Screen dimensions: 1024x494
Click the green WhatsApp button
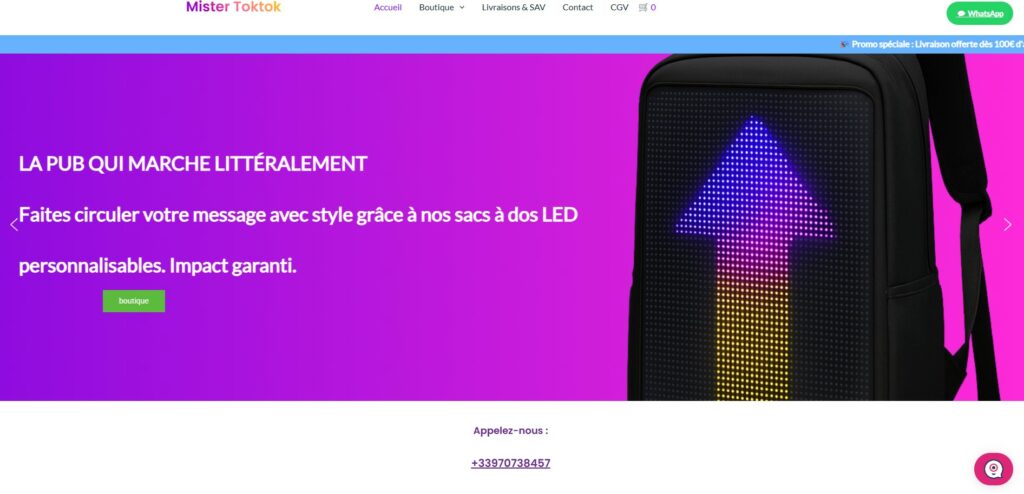(x=980, y=14)
